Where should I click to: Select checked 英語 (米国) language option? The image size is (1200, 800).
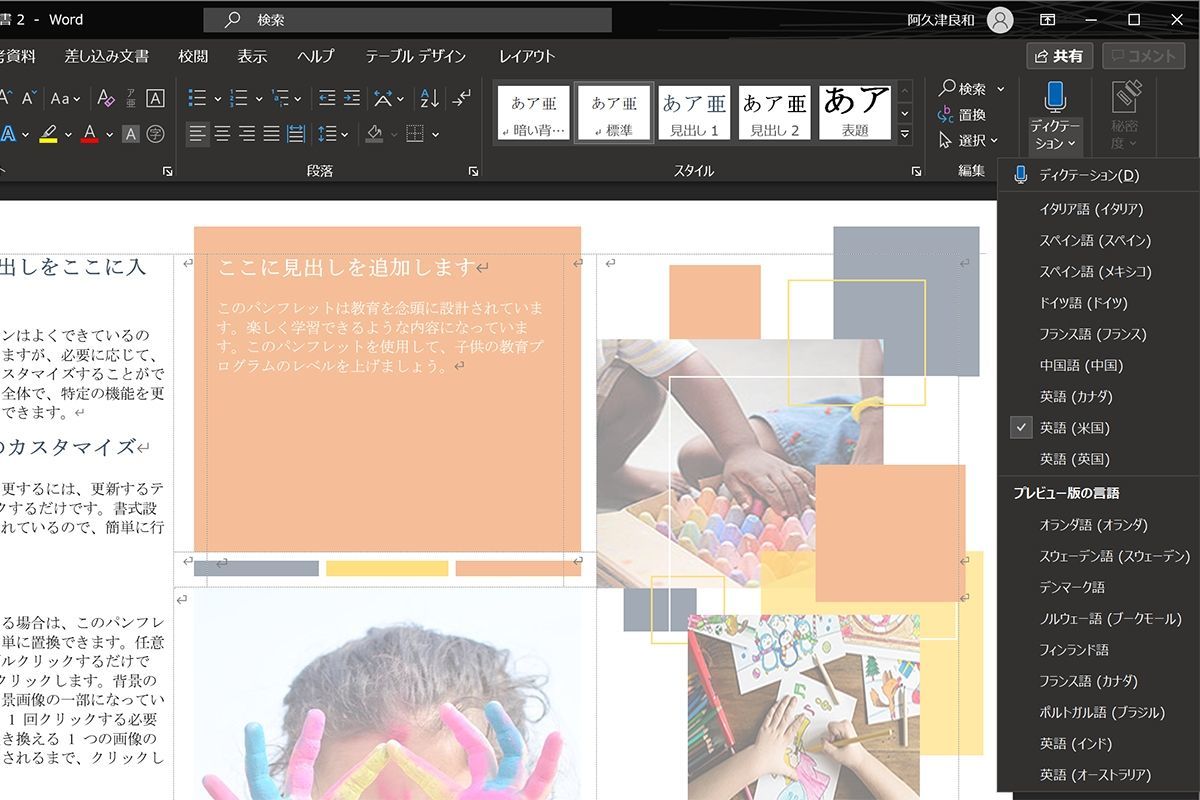1074,428
